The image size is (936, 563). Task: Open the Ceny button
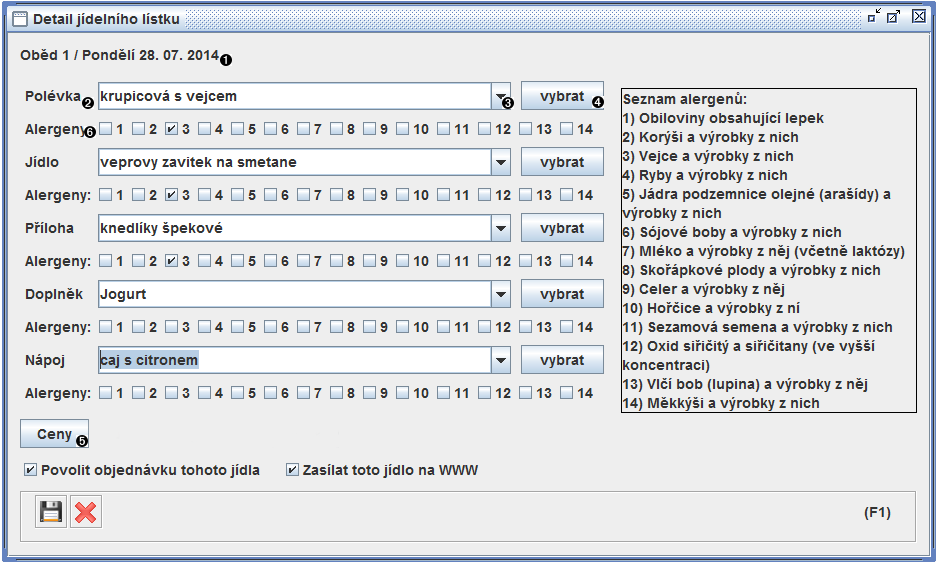(54, 434)
